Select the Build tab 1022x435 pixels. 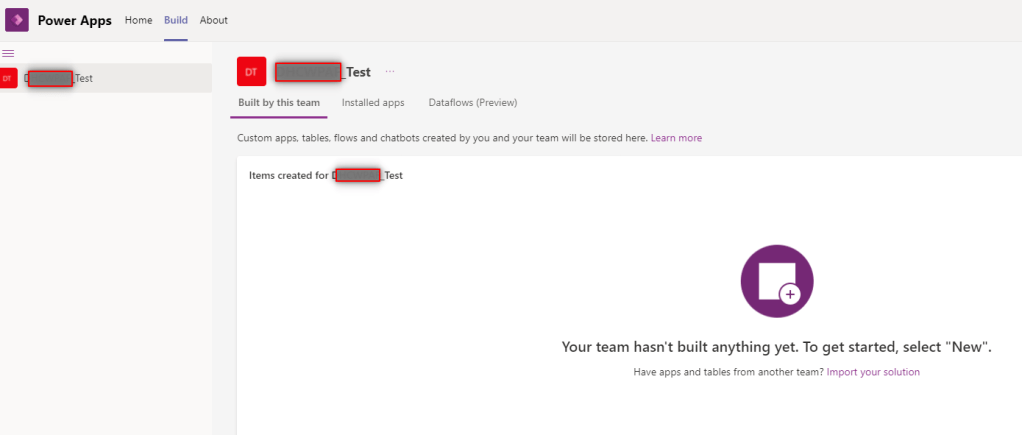pyautogui.click(x=176, y=20)
